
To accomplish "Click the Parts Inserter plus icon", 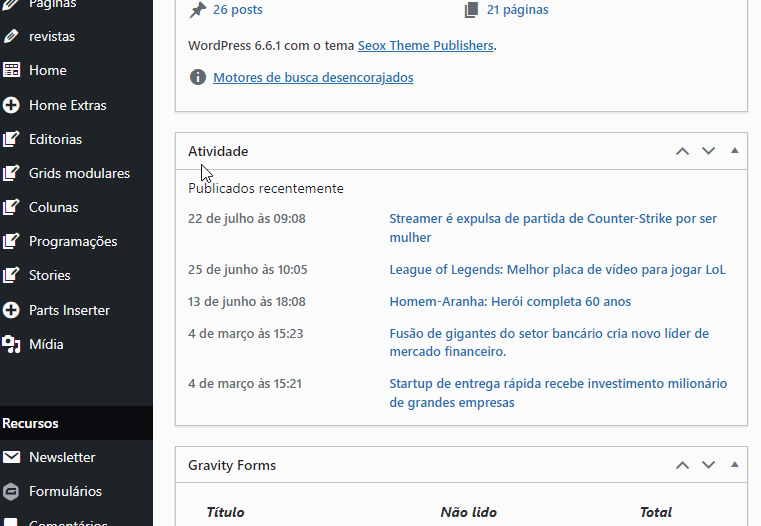I will pos(11,310).
